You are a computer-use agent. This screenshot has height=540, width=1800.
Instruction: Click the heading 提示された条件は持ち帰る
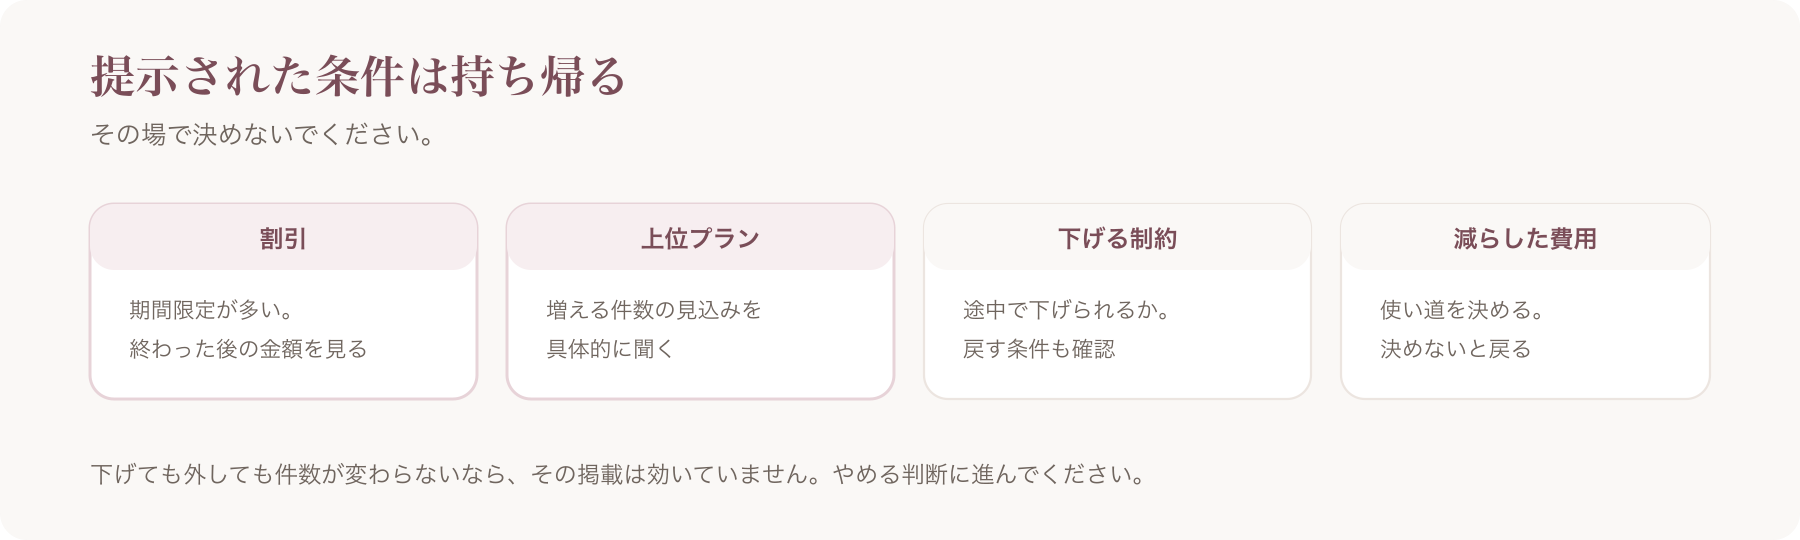click(x=358, y=77)
